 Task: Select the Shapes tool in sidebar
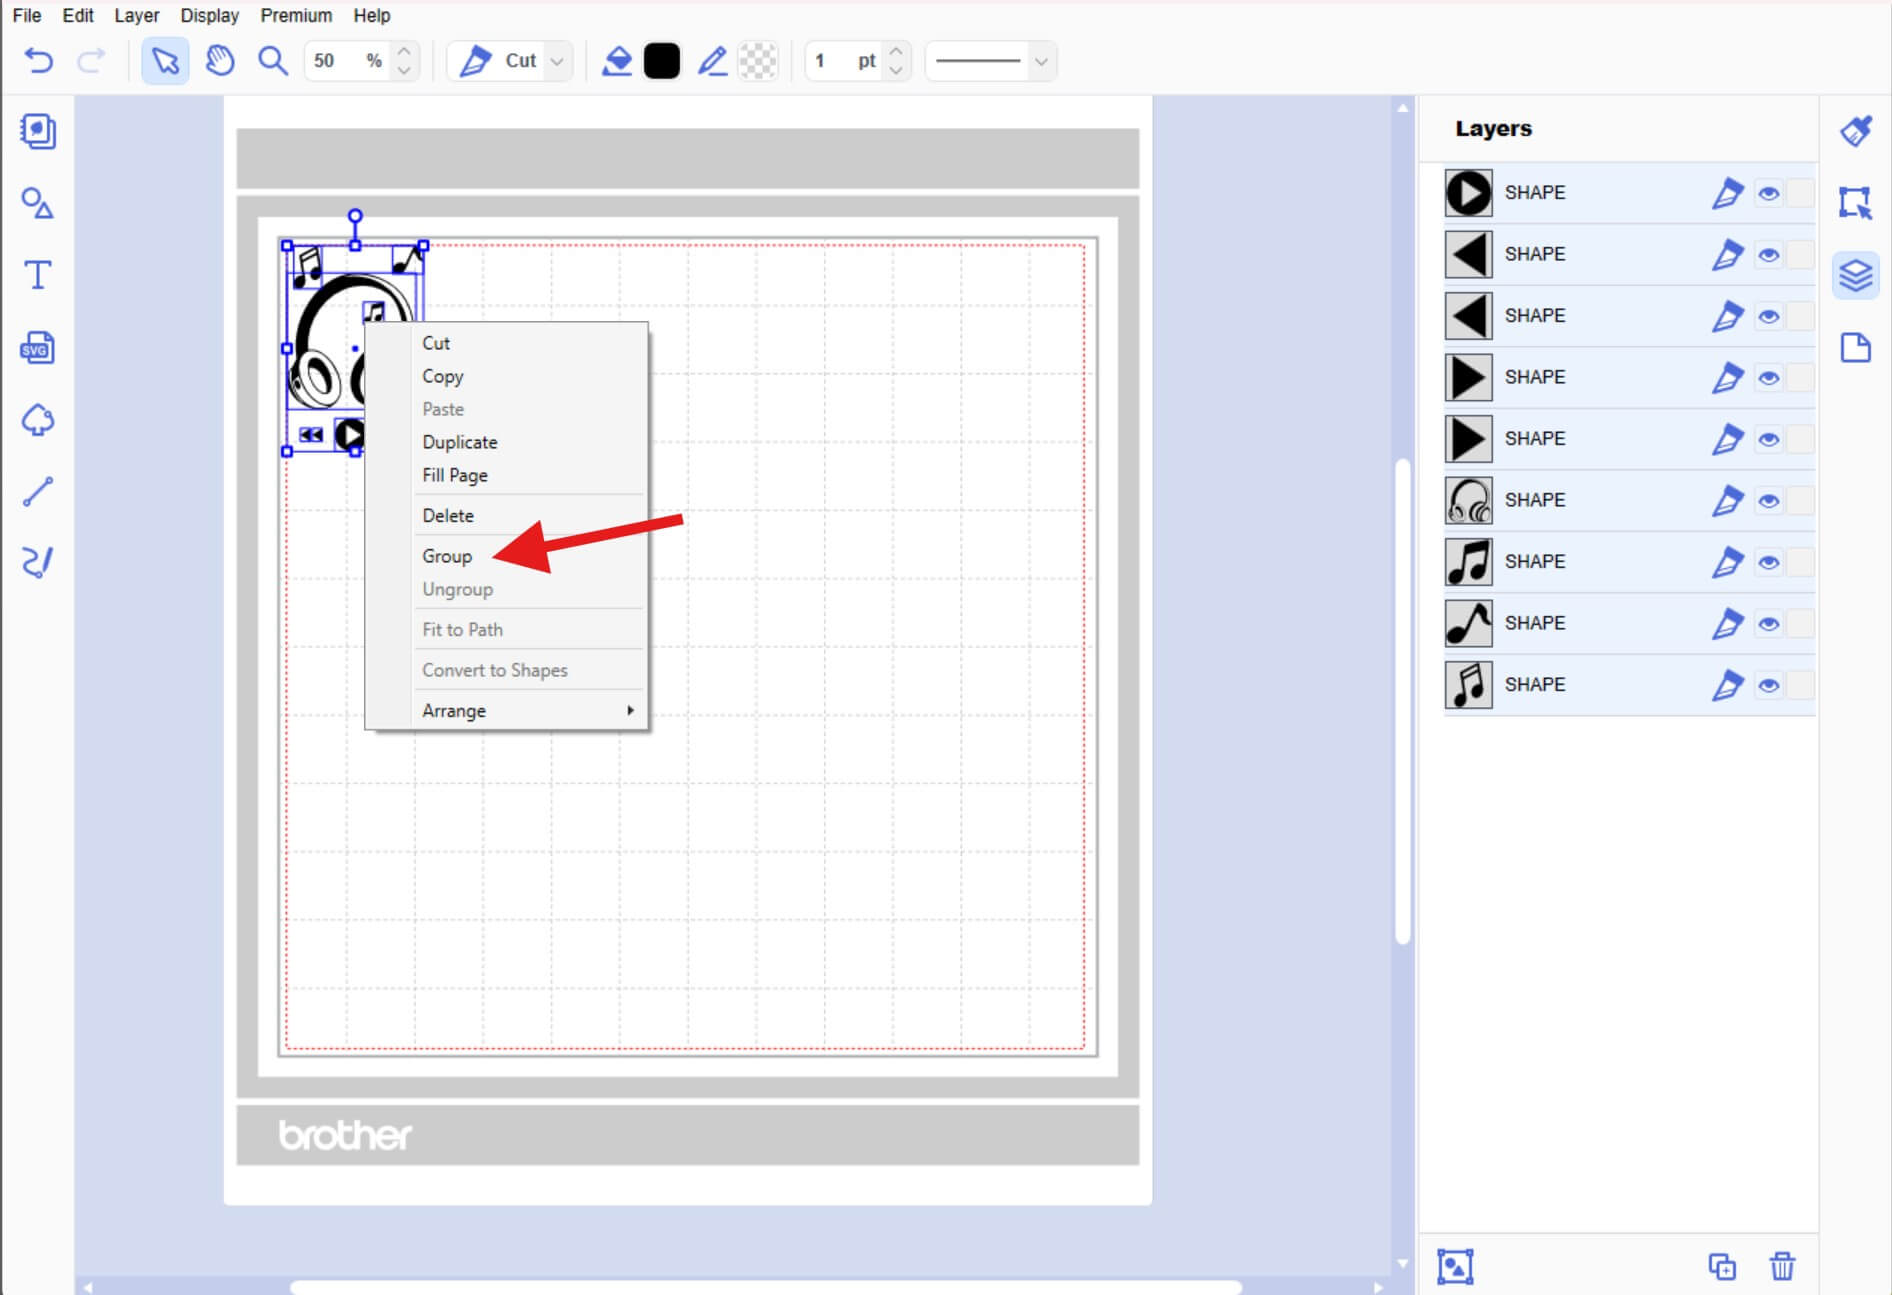[38, 204]
